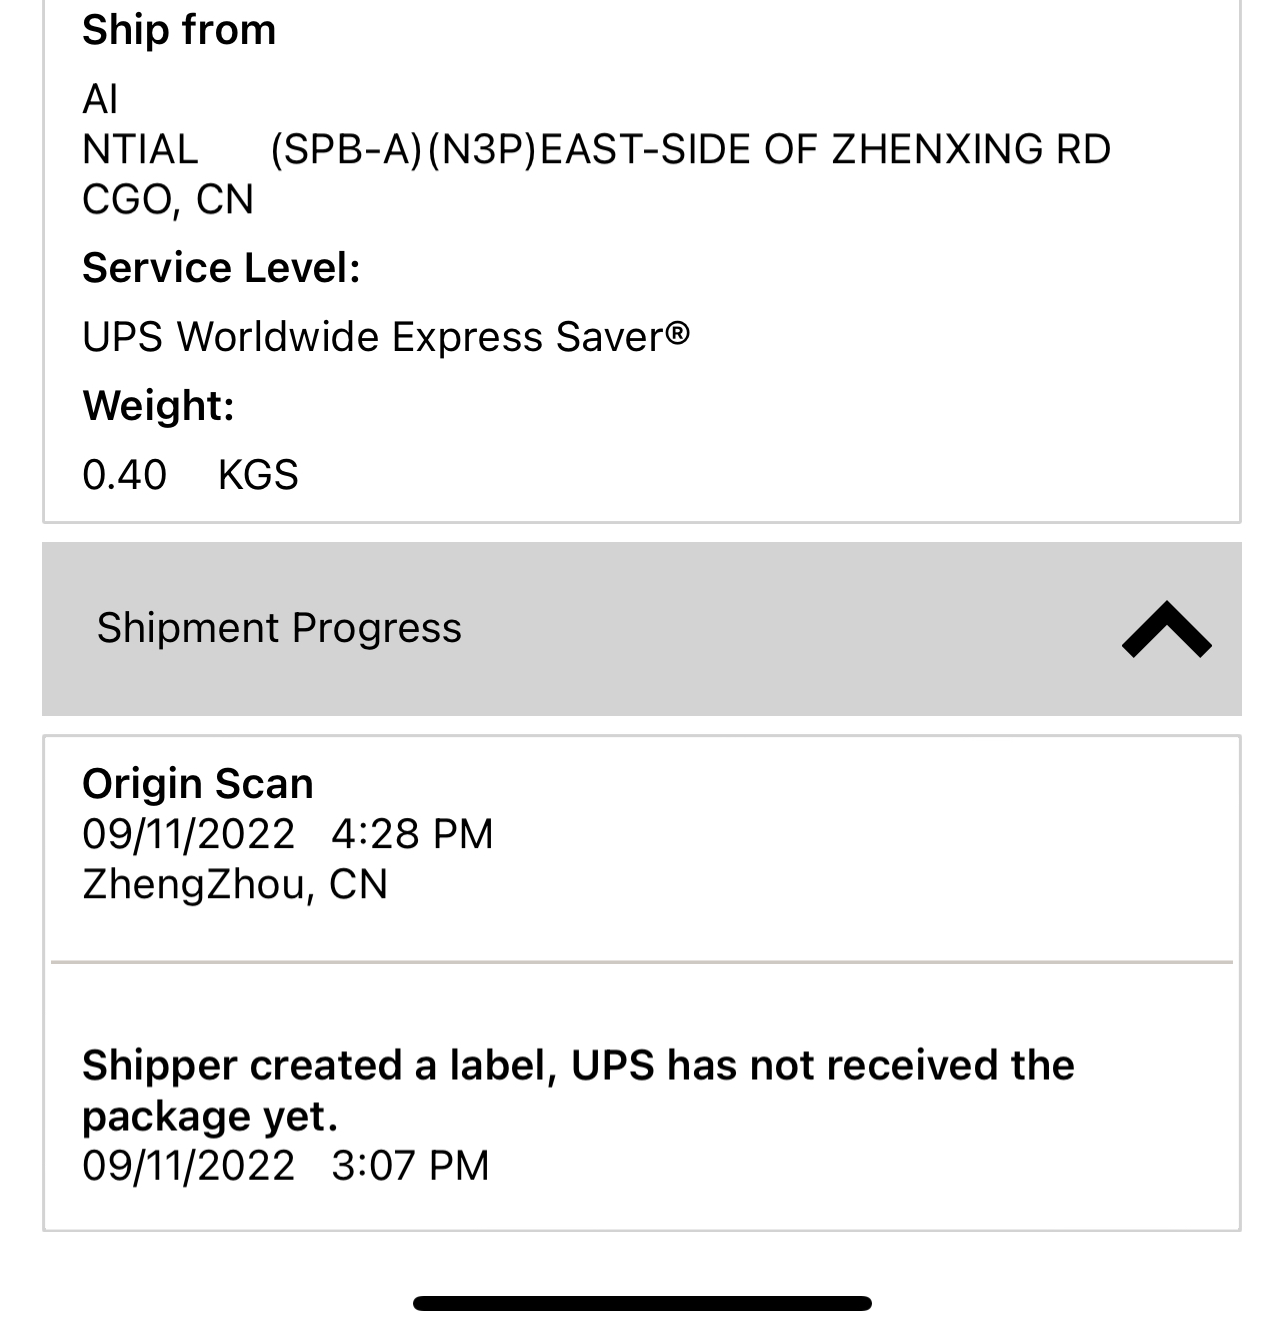Tap the KGS weight unit
This screenshot has width=1284, height=1335.
tap(258, 474)
